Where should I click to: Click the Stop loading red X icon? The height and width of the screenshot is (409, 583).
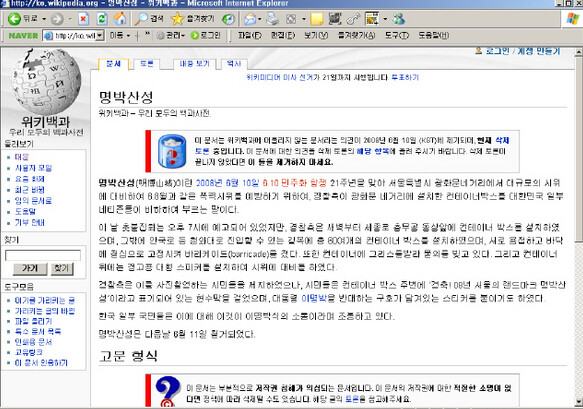coord(84,19)
